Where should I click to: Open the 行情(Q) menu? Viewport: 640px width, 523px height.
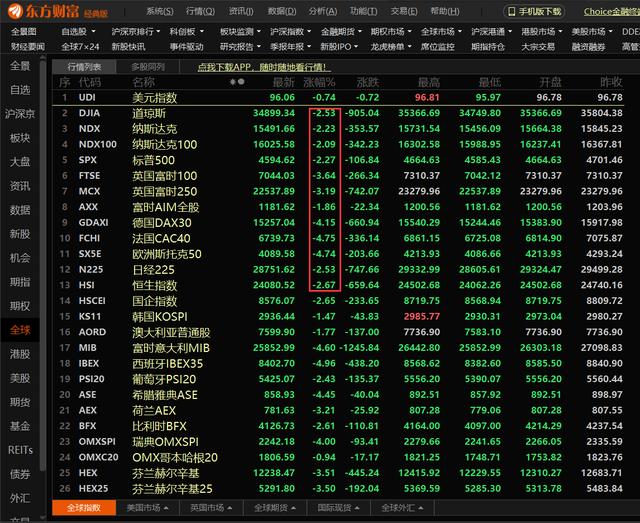tap(200, 11)
